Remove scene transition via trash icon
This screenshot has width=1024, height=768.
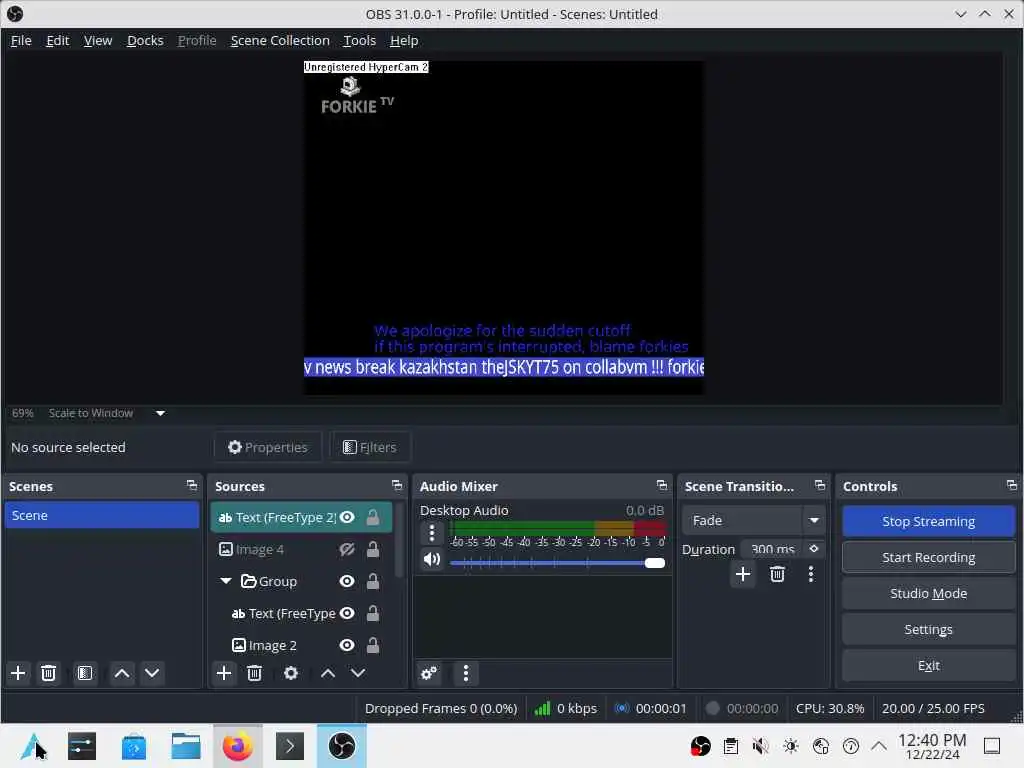click(777, 575)
